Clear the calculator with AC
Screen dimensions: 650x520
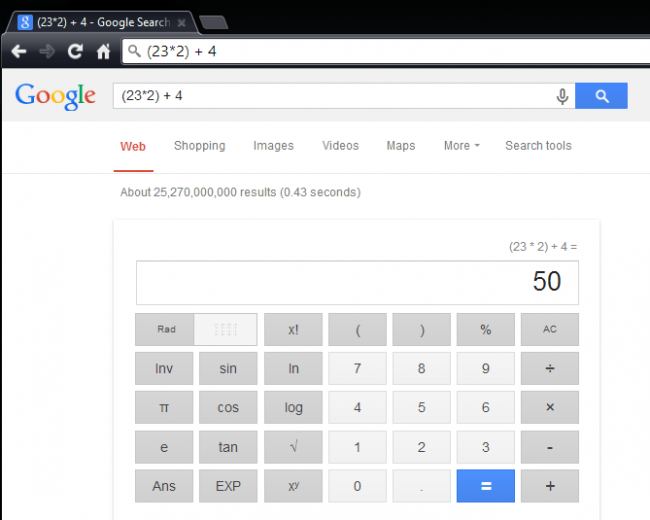tap(550, 329)
